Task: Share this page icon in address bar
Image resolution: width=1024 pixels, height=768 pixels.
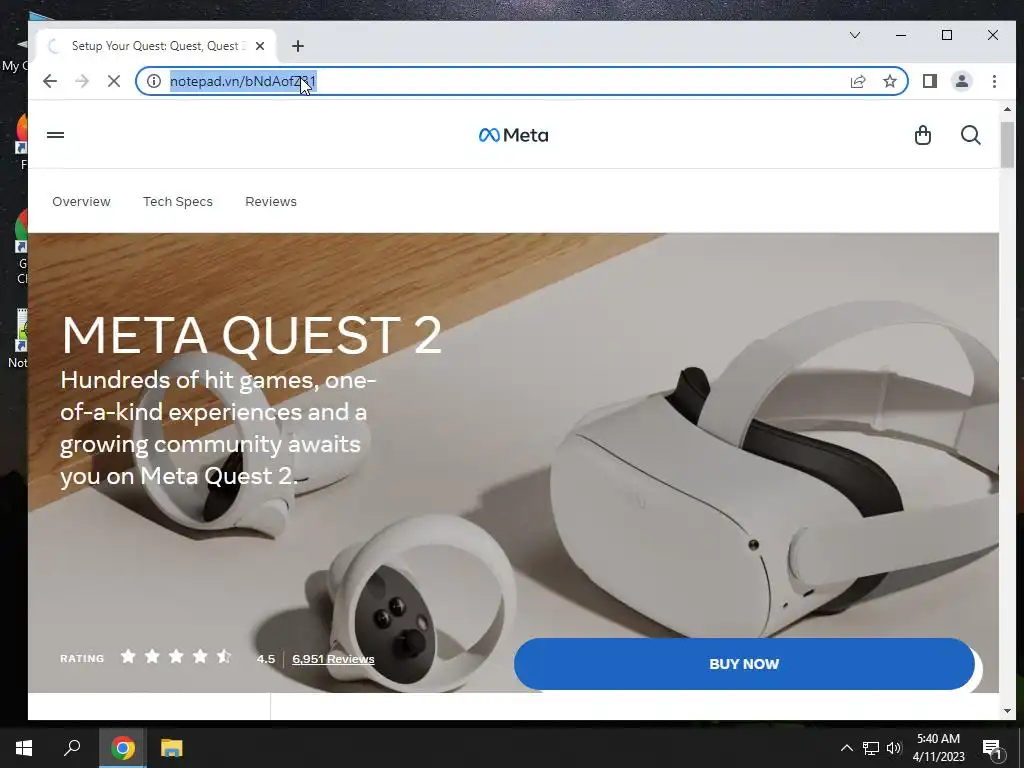Action: [857, 81]
